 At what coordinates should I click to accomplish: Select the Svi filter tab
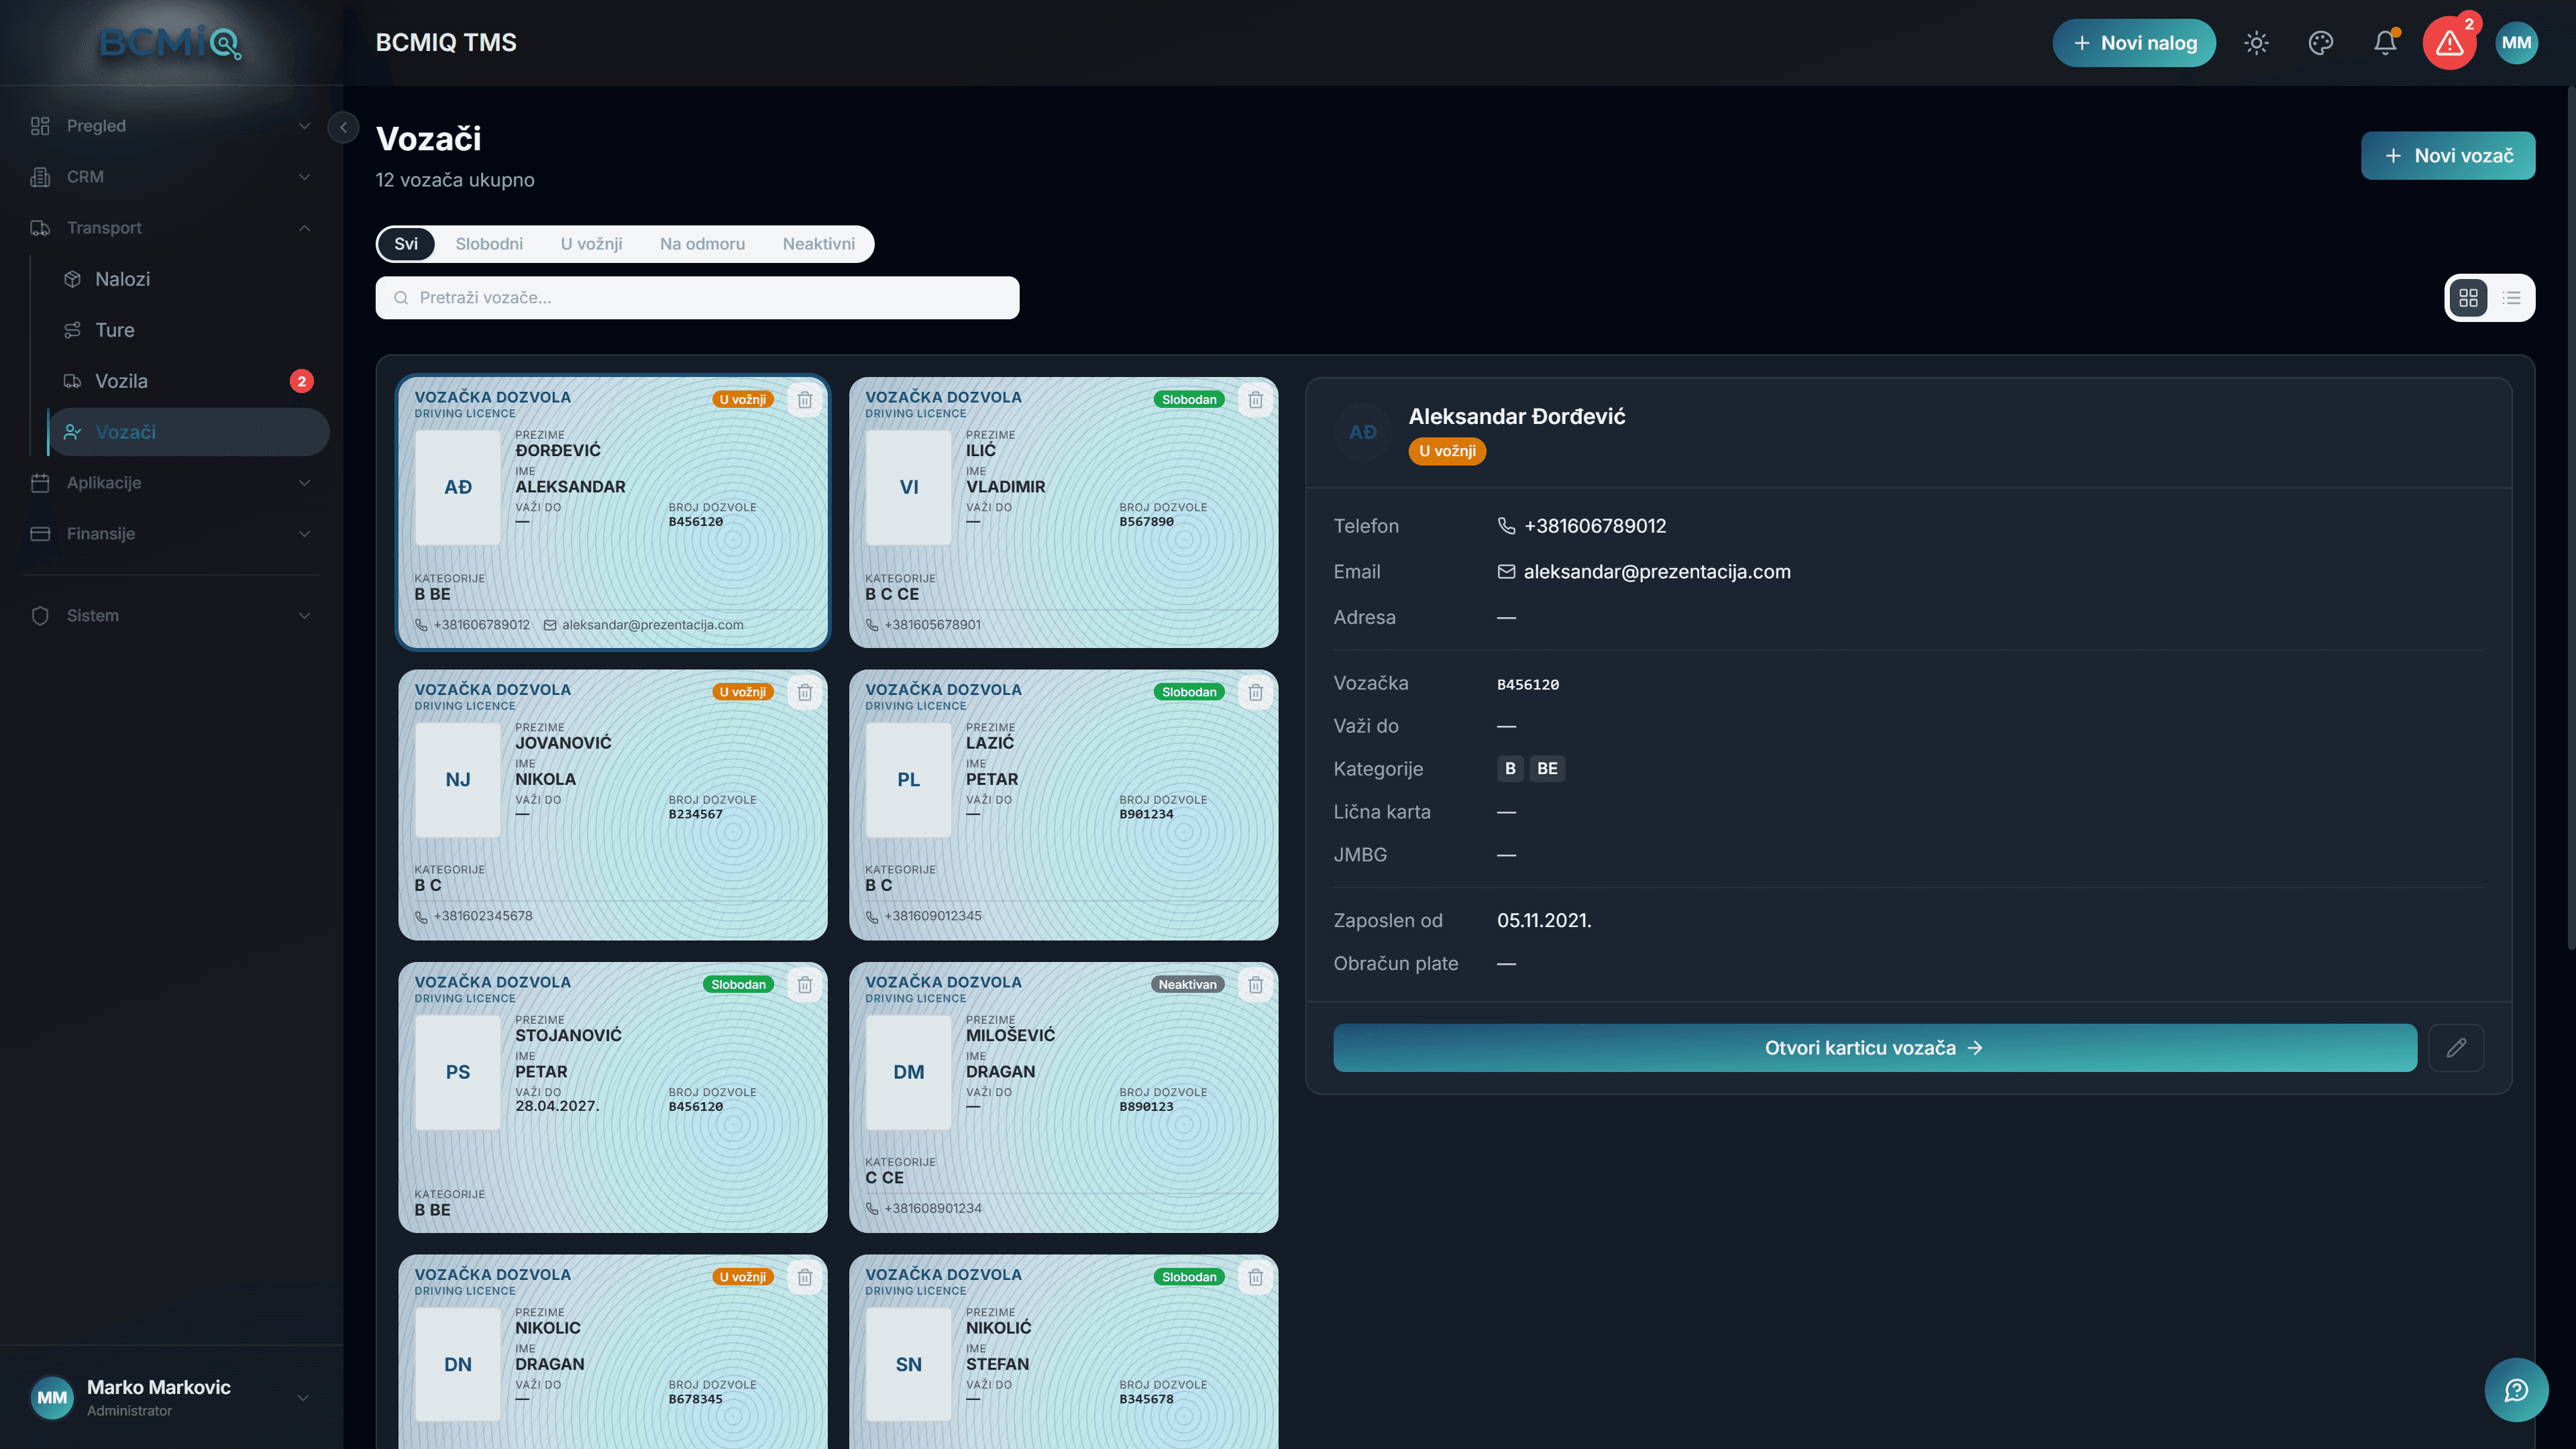pyautogui.click(x=406, y=244)
